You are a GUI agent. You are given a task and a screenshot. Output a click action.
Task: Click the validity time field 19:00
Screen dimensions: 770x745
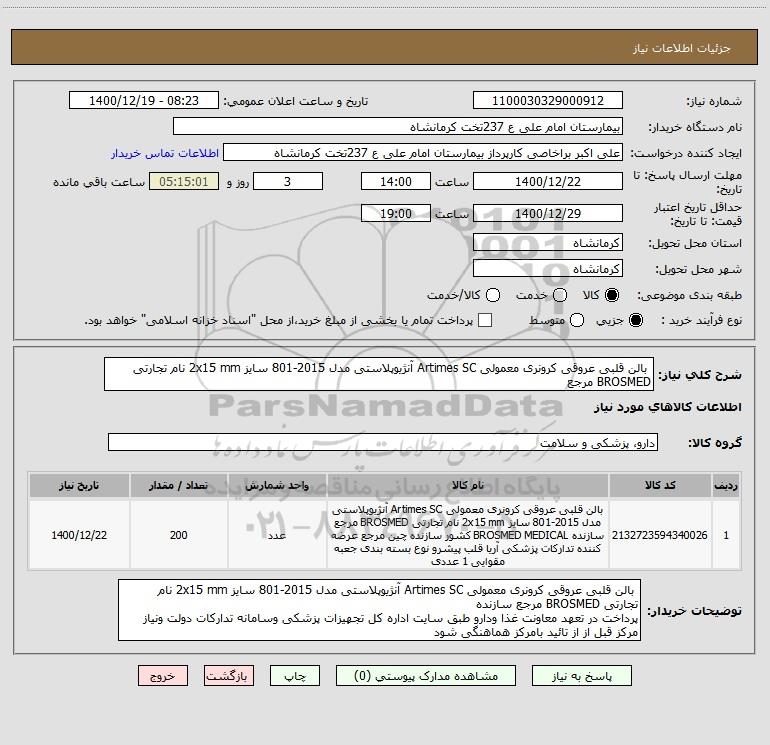396,213
